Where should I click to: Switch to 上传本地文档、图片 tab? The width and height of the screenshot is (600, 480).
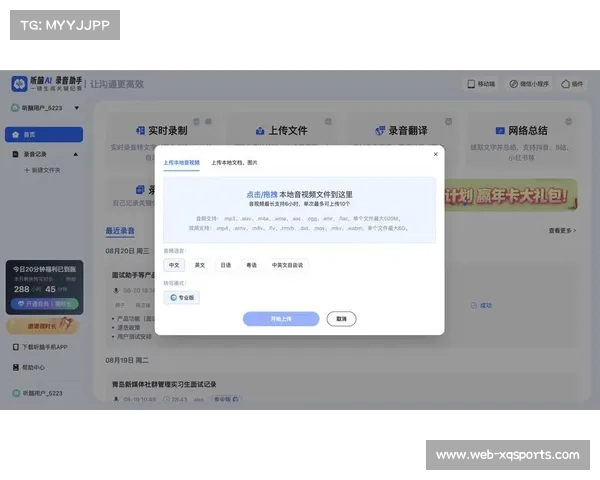pos(234,161)
